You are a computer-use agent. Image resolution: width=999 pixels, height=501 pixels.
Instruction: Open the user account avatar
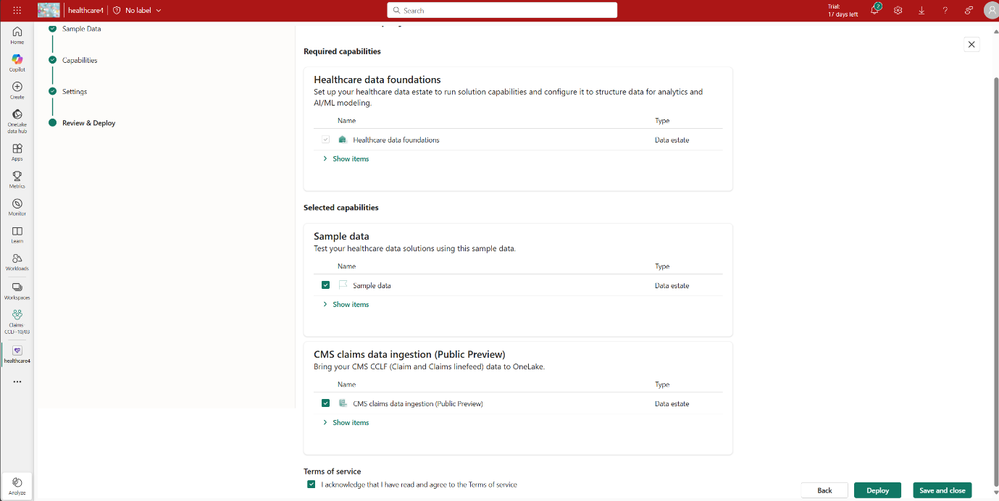pyautogui.click(x=991, y=10)
